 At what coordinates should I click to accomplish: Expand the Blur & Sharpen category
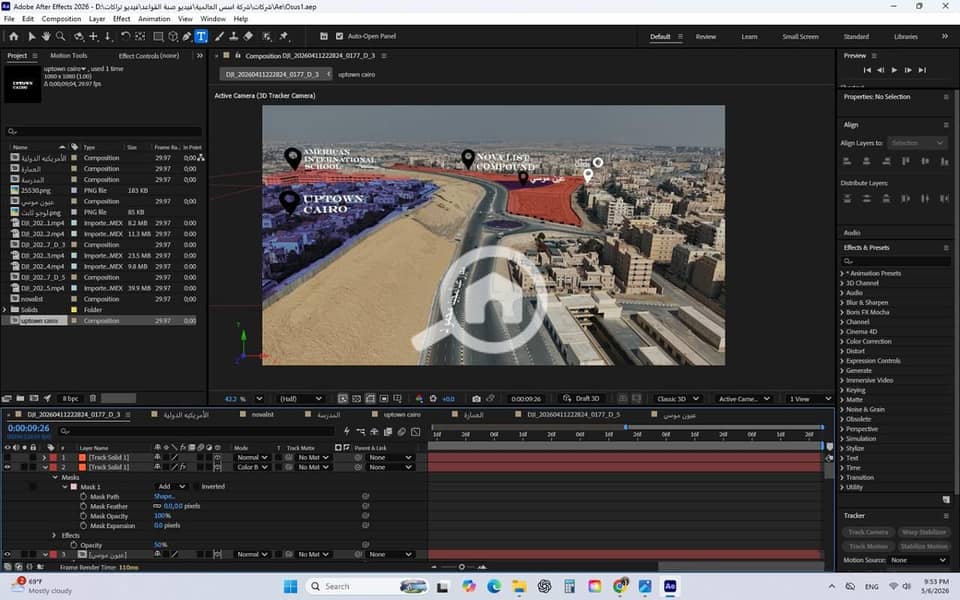tap(842, 302)
